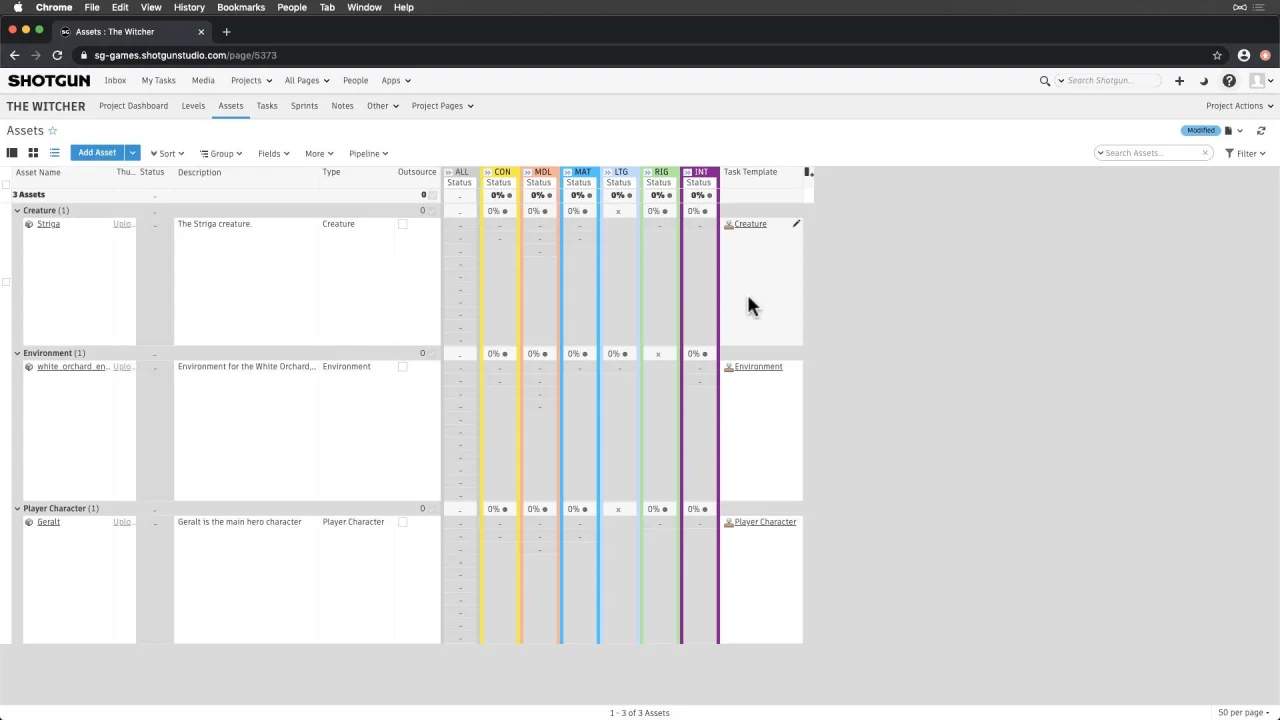Click the Geralt asset cube icon
Screen dimensions: 1280x720
(29, 522)
